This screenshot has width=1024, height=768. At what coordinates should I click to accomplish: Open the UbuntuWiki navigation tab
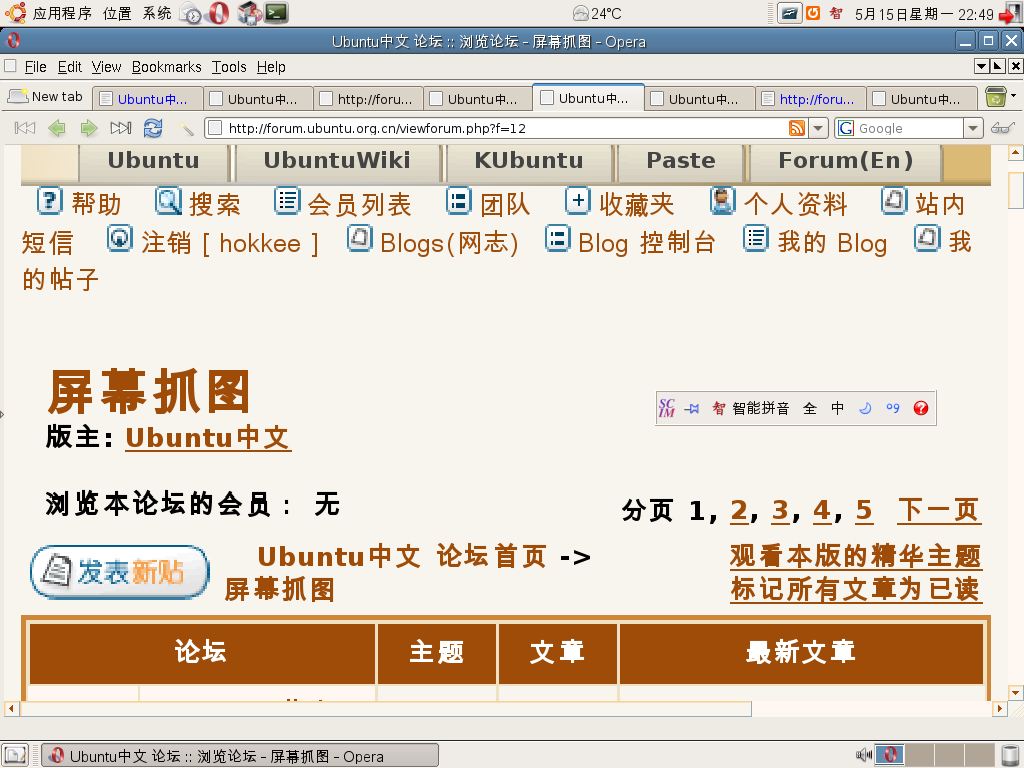click(x=337, y=162)
